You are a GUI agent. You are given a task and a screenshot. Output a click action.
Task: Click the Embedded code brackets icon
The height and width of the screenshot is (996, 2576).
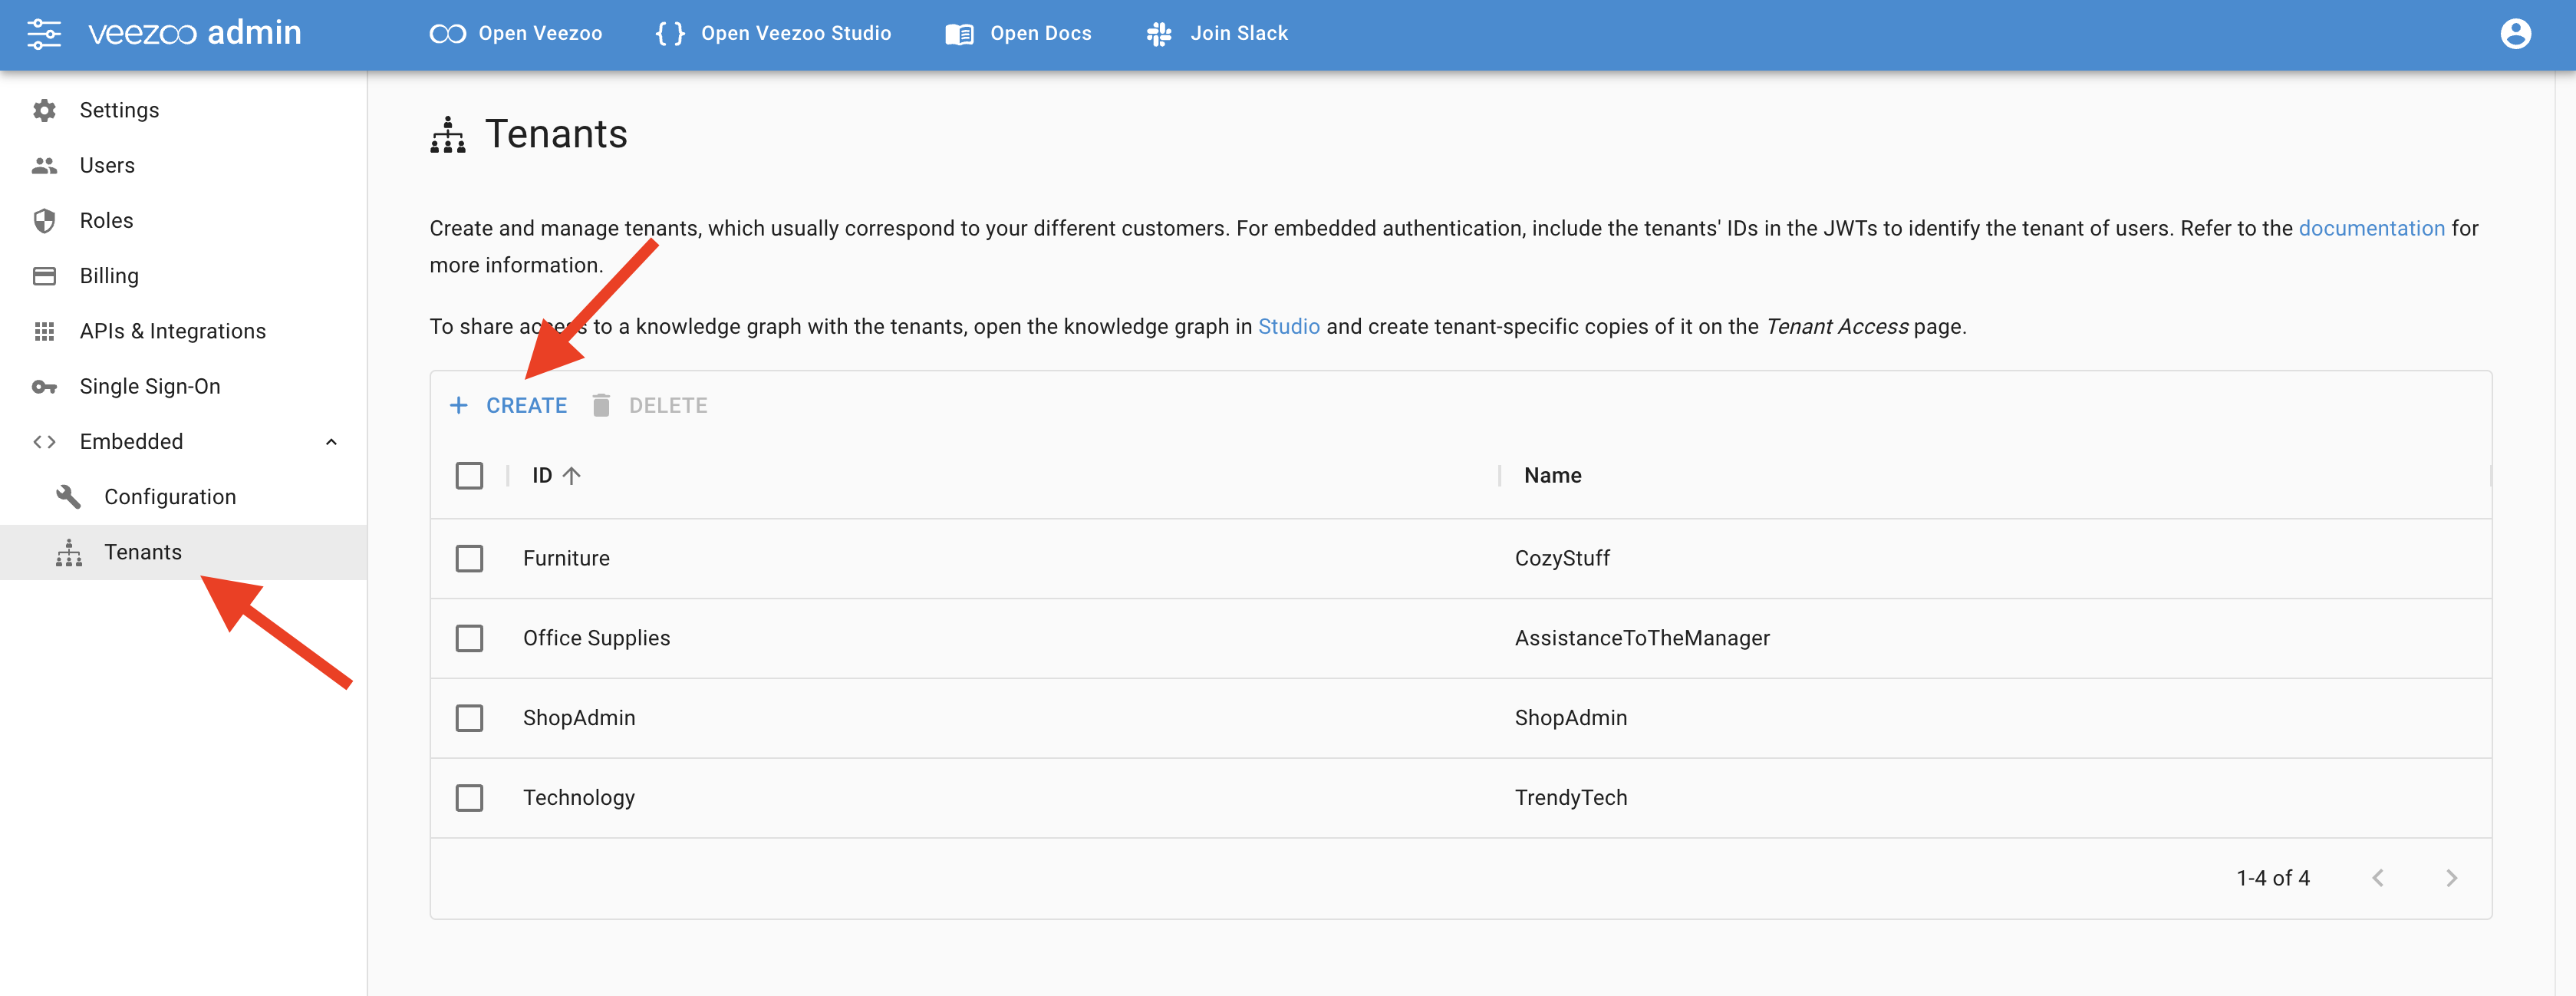(44, 442)
